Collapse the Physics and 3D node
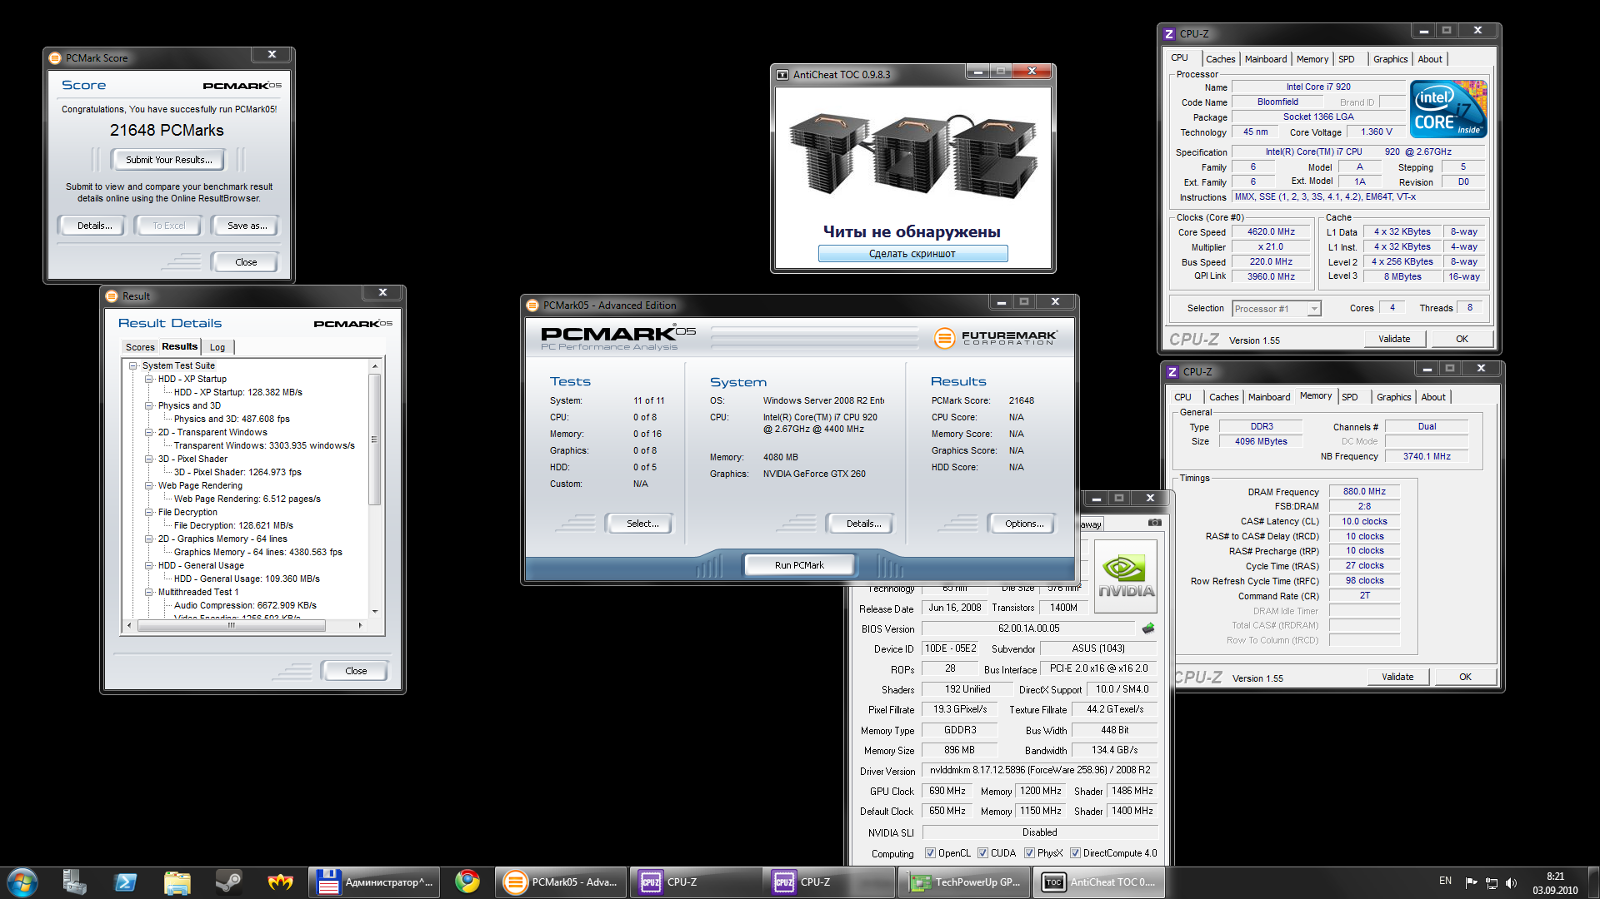 149,406
